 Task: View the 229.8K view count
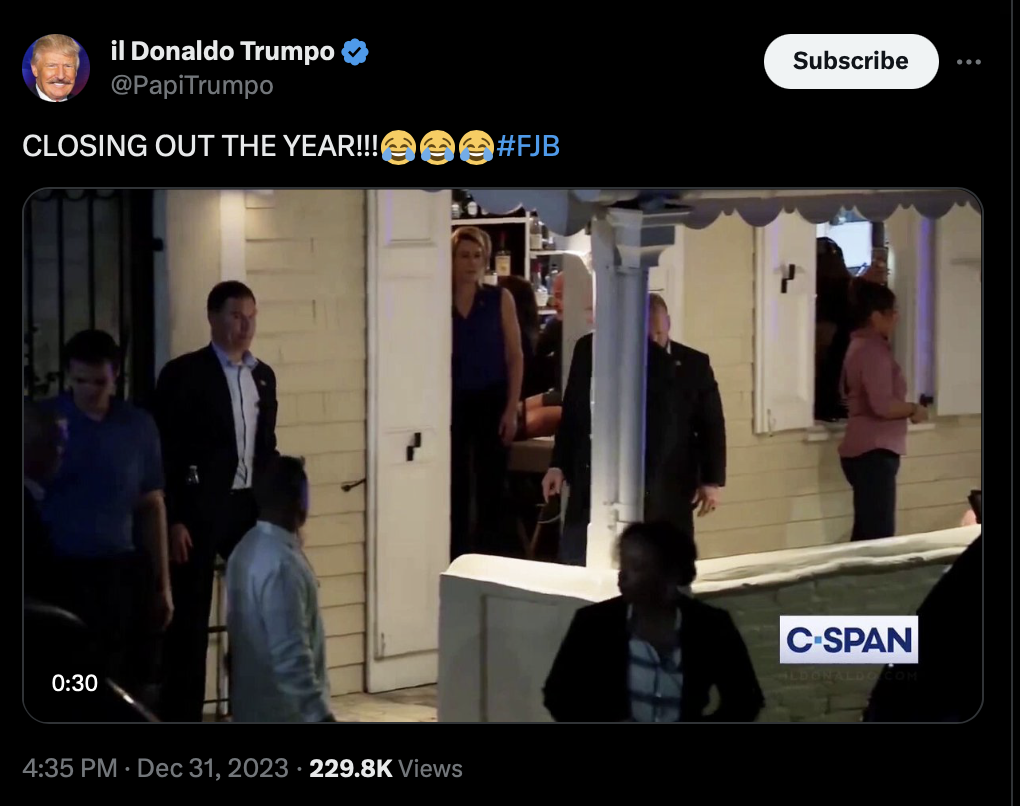(351, 768)
